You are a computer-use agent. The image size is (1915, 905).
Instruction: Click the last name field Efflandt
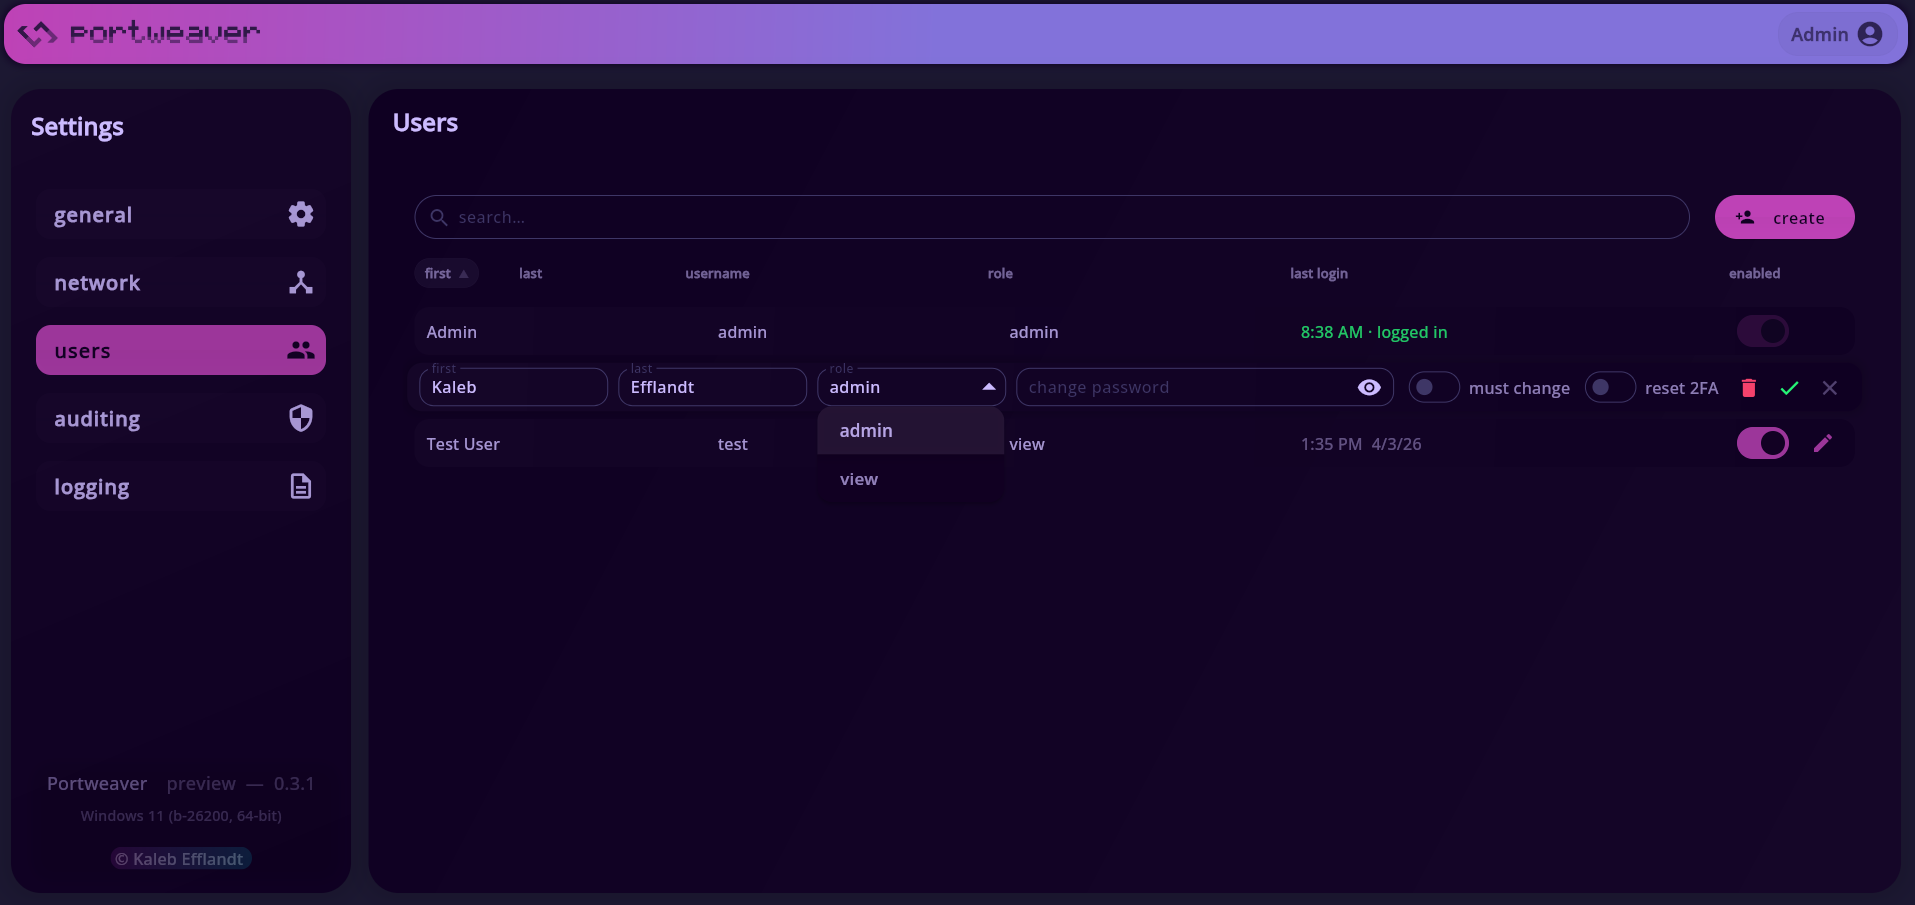(x=712, y=387)
